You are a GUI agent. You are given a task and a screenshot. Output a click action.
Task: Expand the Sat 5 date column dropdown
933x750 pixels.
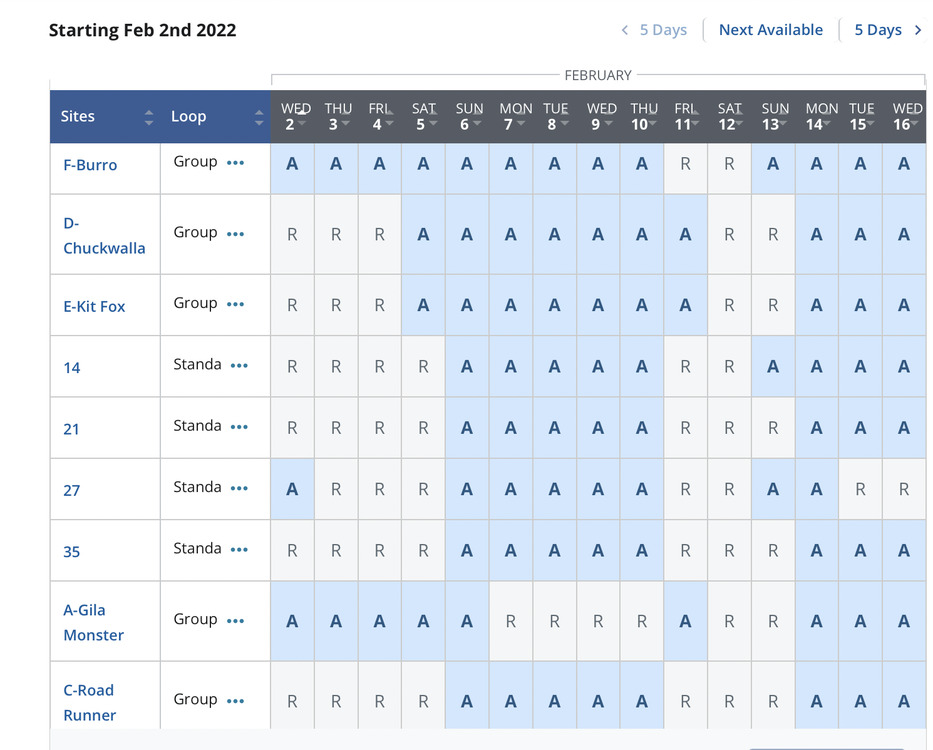click(x=432, y=125)
